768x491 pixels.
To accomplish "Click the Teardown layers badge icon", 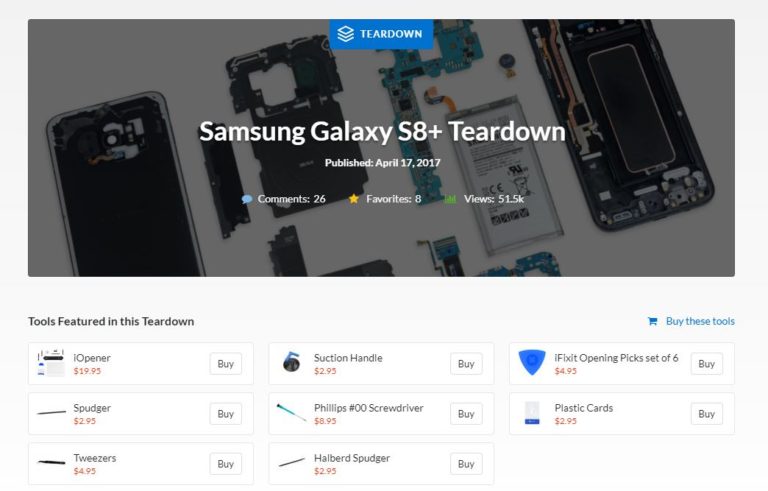I will [345, 34].
